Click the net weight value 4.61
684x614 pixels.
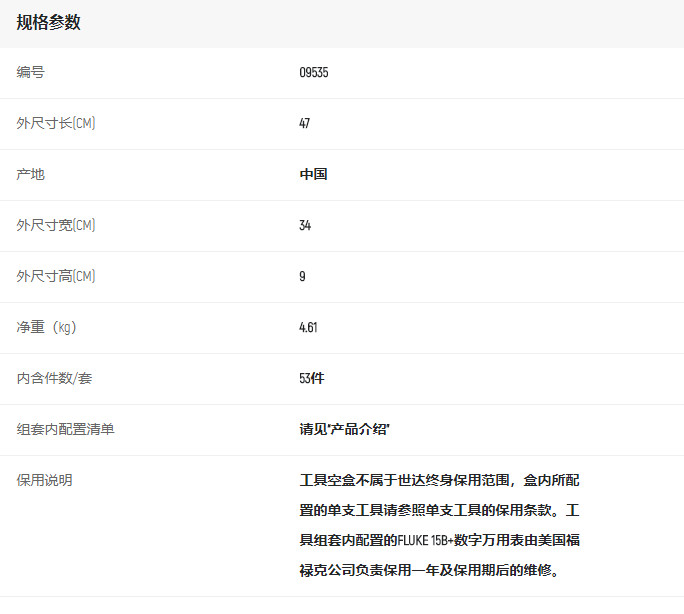click(x=308, y=327)
